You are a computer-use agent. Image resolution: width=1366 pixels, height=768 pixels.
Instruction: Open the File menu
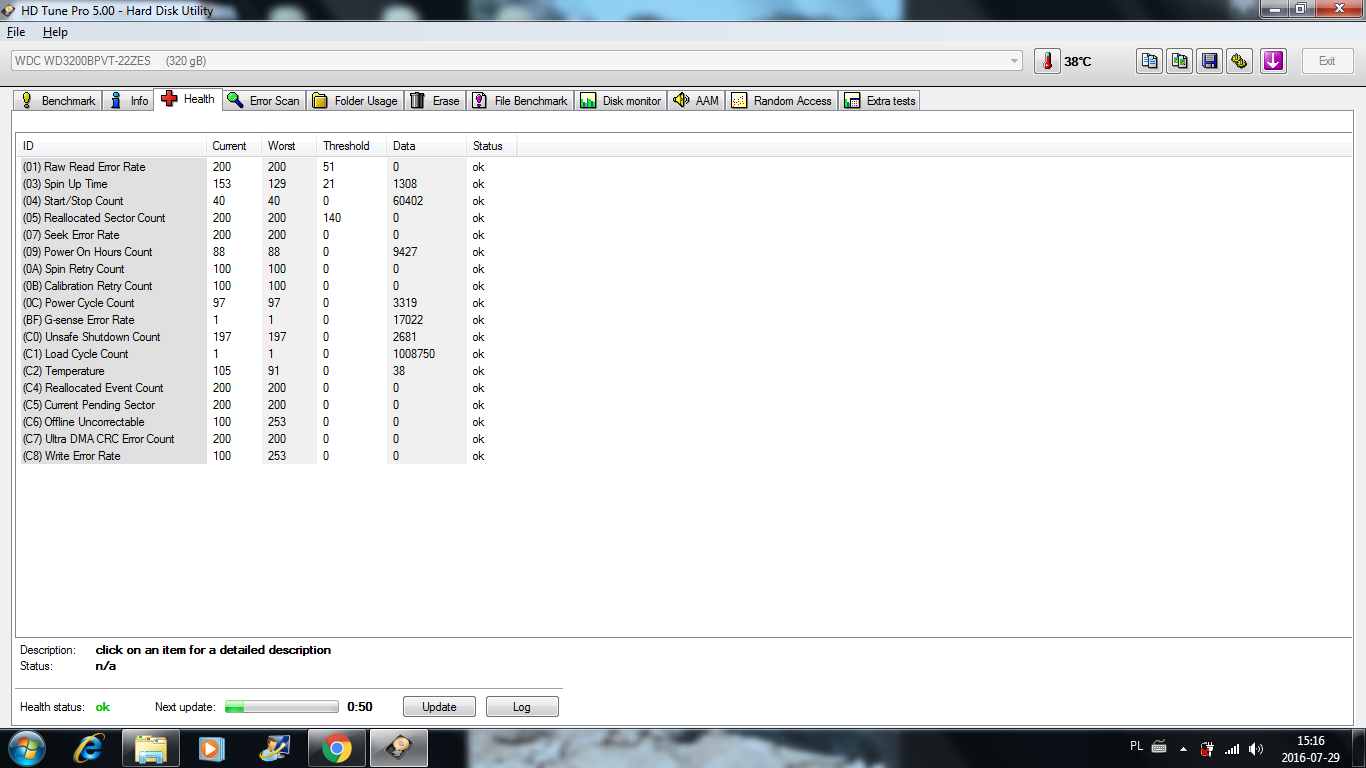click(16, 32)
